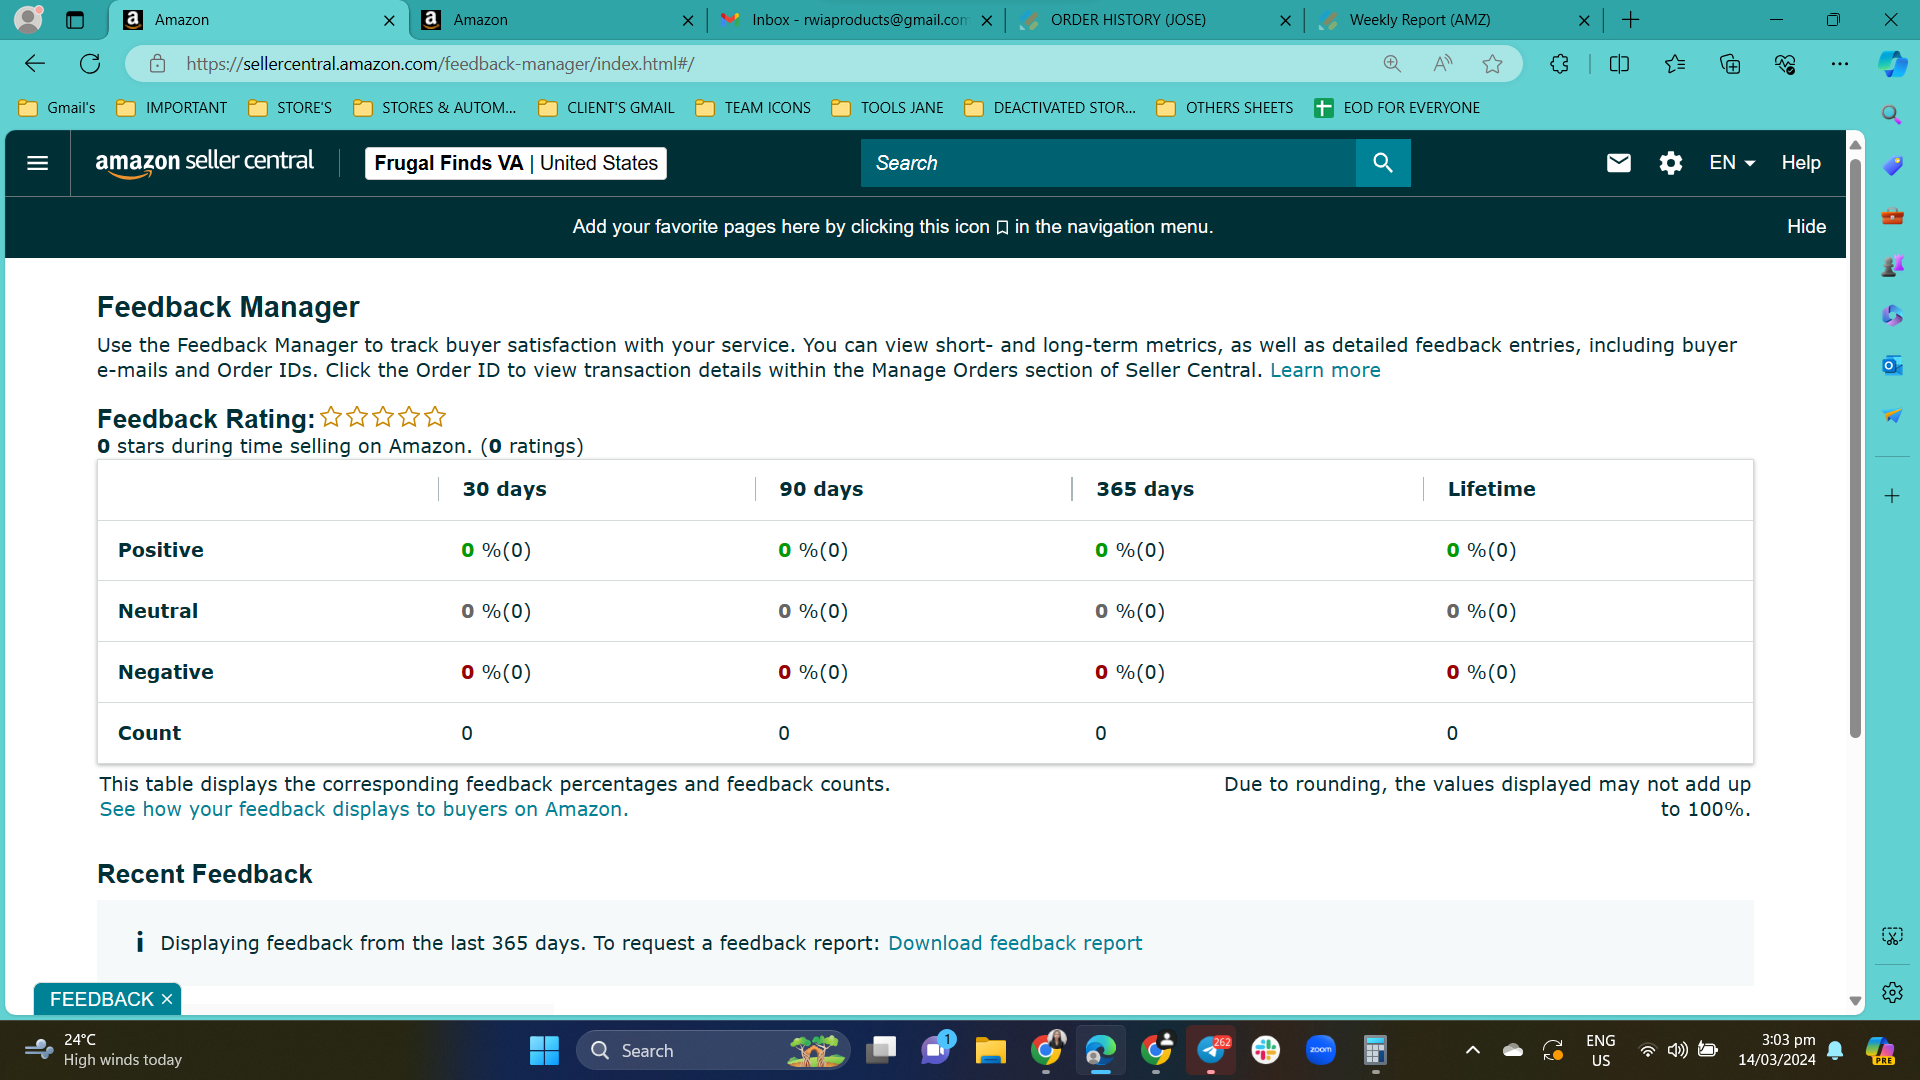Go back with the browser back arrow

pyautogui.click(x=35, y=64)
